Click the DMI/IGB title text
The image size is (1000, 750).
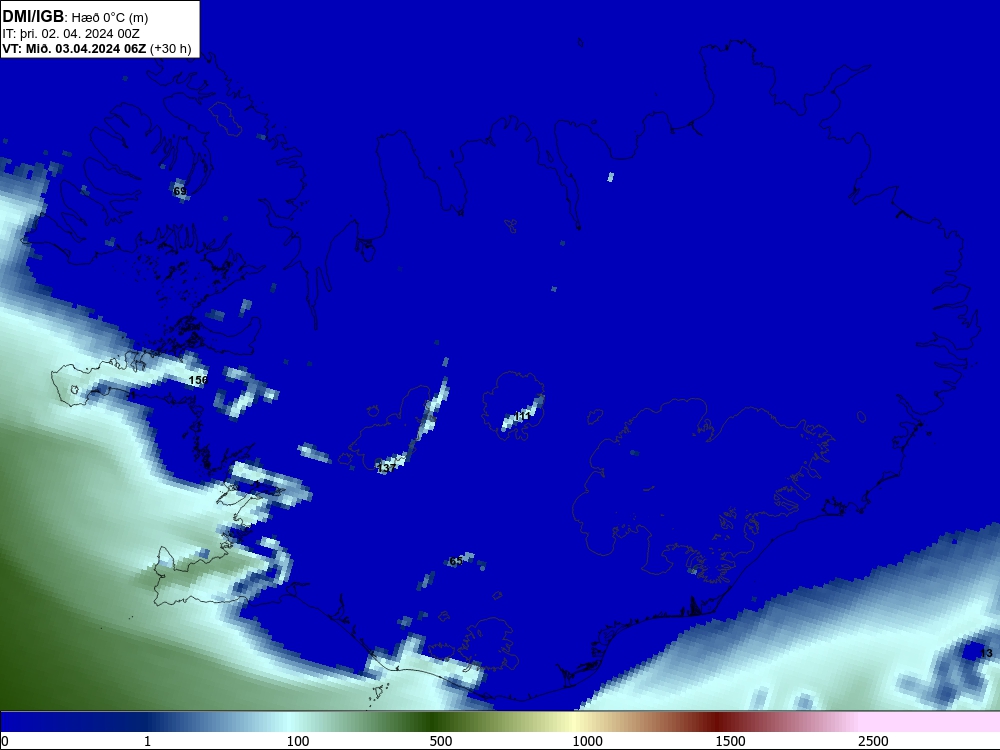pos(33,17)
